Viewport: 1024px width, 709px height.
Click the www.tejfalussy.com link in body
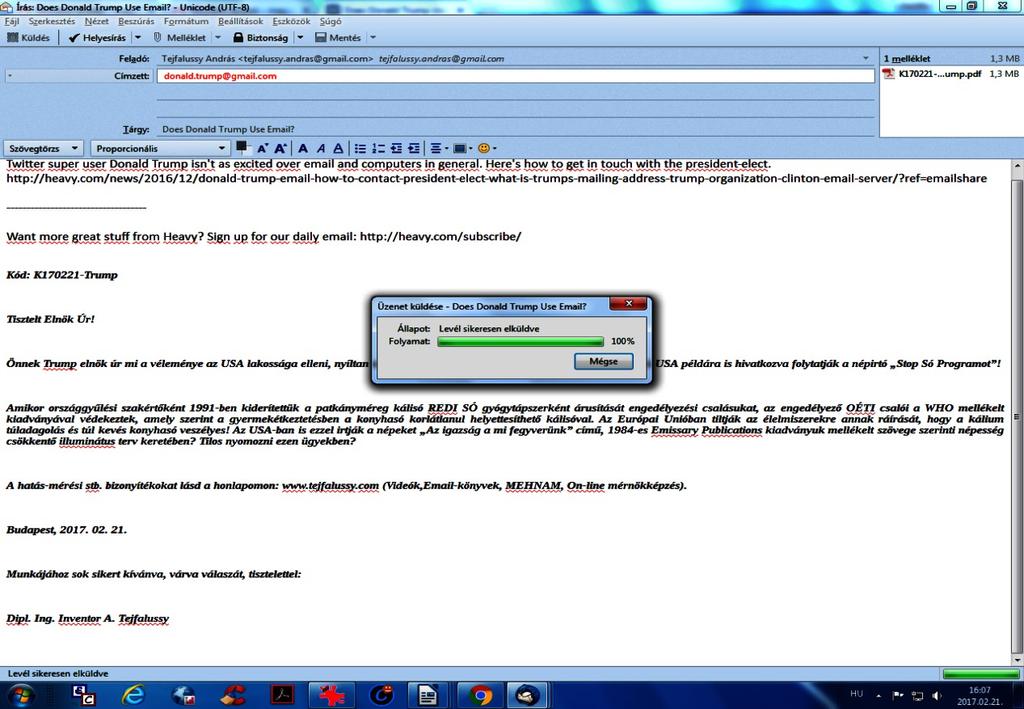(330, 486)
